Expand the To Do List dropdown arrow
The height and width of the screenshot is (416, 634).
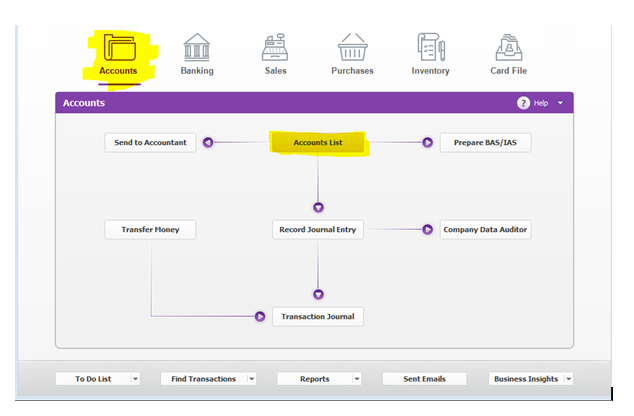tap(135, 379)
